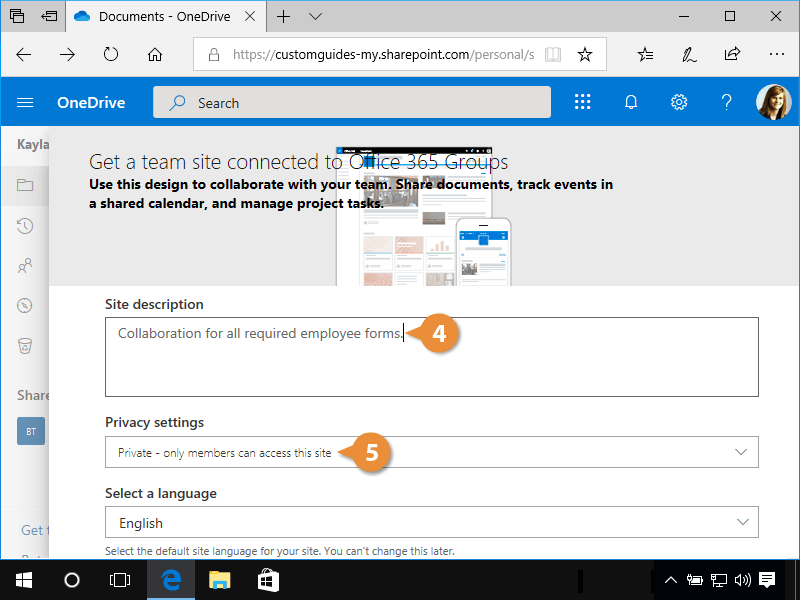Open a new browser tab
The image size is (800, 600).
tap(284, 16)
